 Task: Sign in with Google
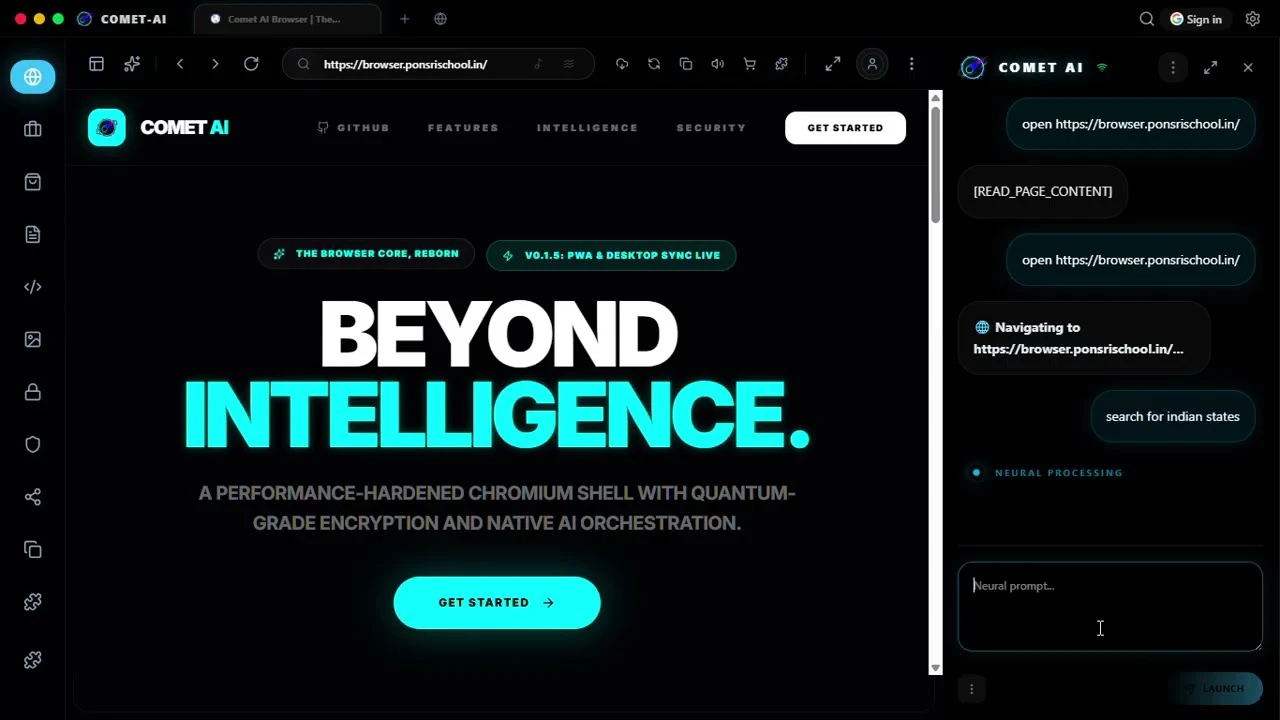click(1196, 19)
